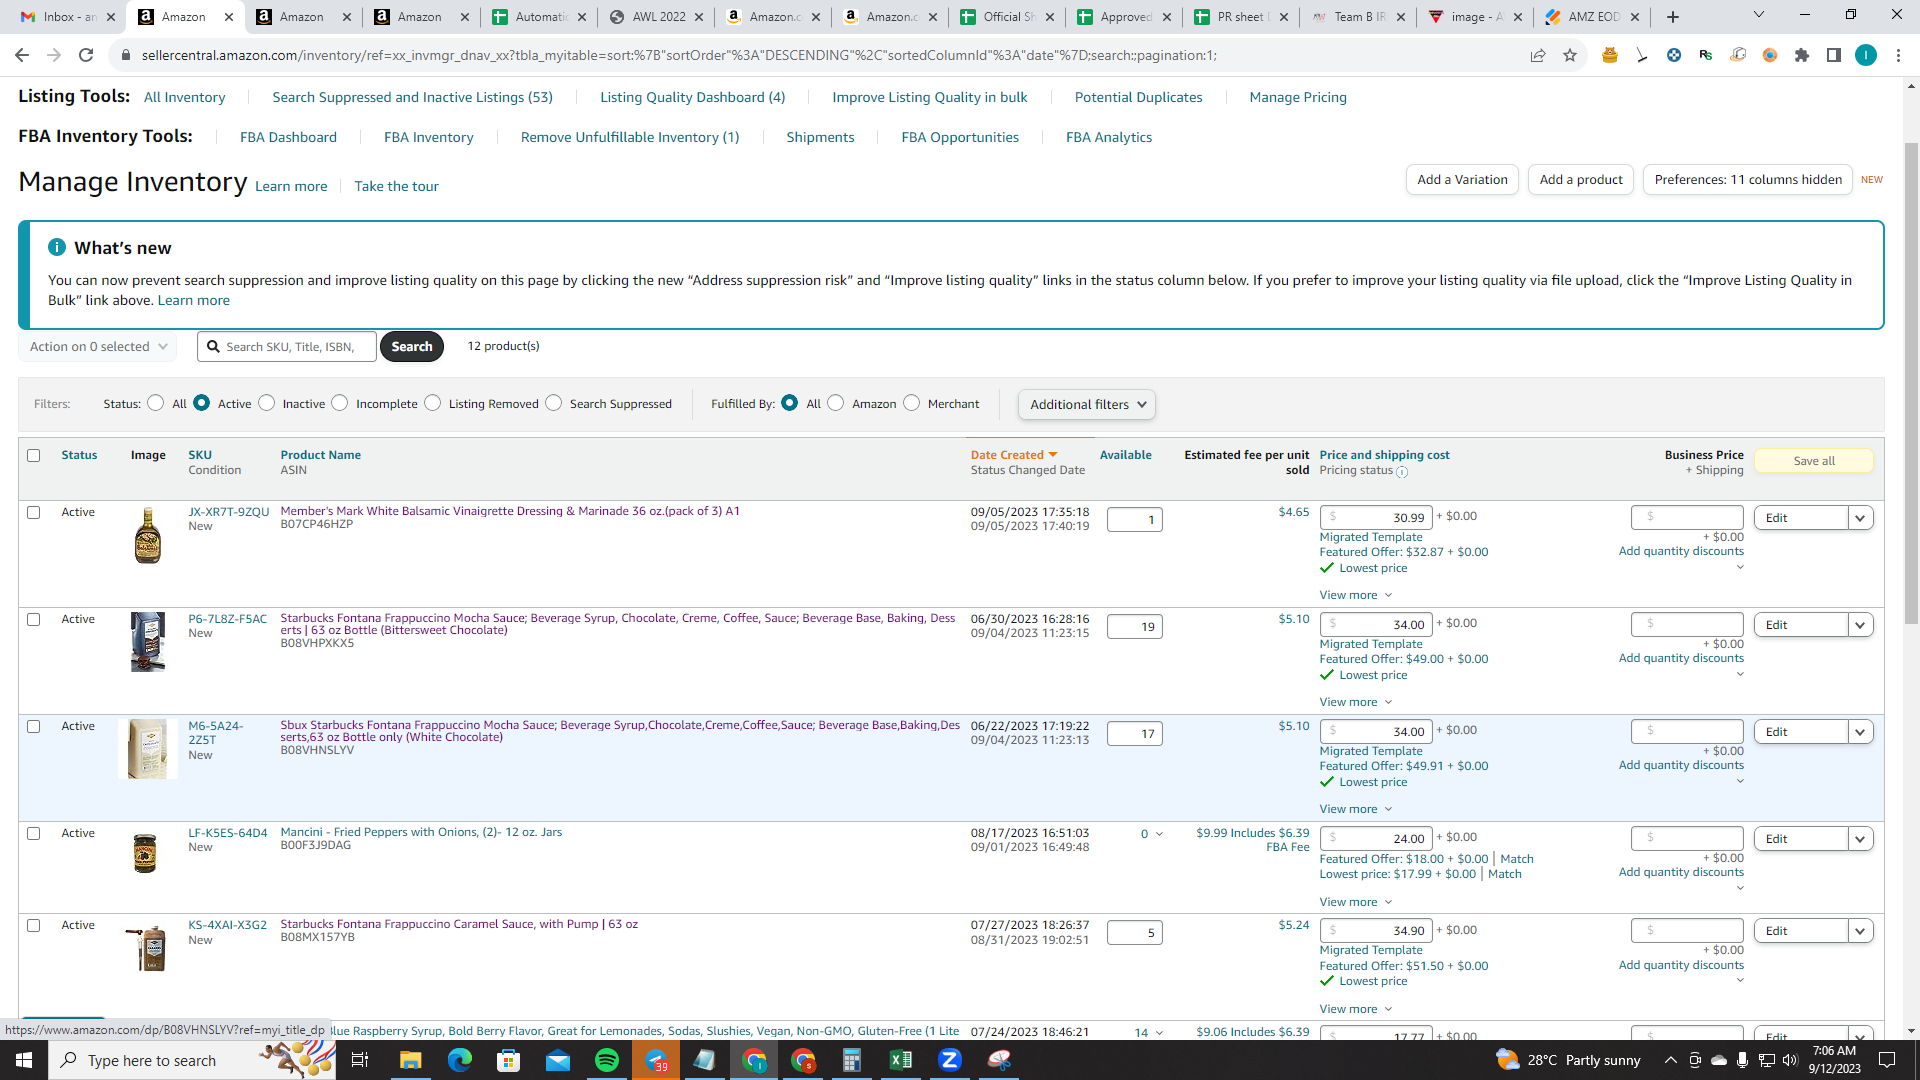The height and width of the screenshot is (1080, 1920).
Task: Sort by the Date Created column
Action: tap(1013, 455)
